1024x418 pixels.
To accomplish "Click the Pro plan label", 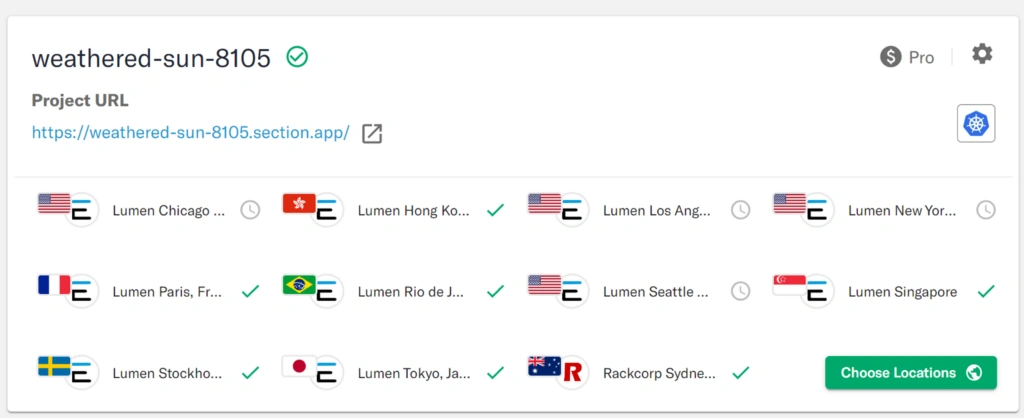I will [x=921, y=58].
